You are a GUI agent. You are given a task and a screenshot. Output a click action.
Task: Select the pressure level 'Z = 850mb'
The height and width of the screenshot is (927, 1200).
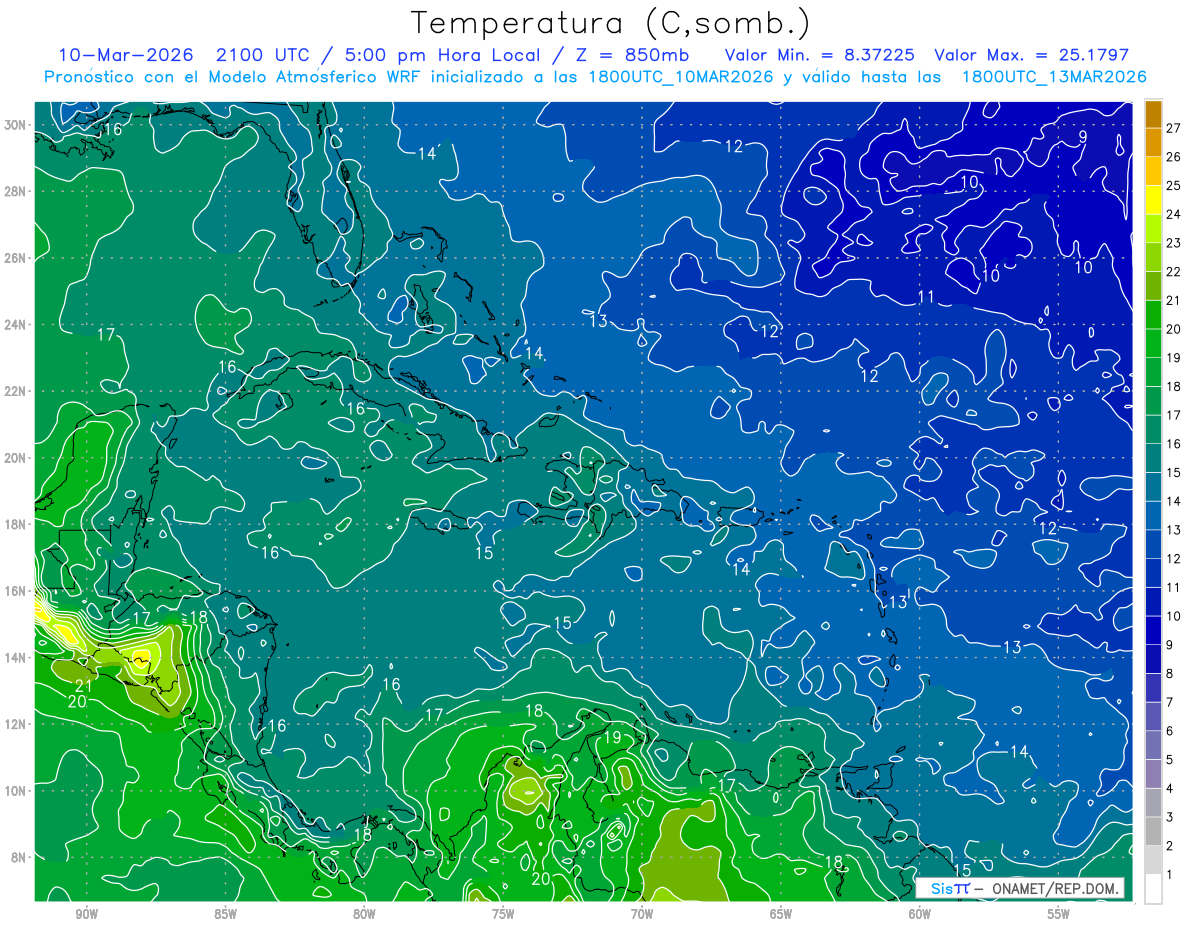point(629,55)
